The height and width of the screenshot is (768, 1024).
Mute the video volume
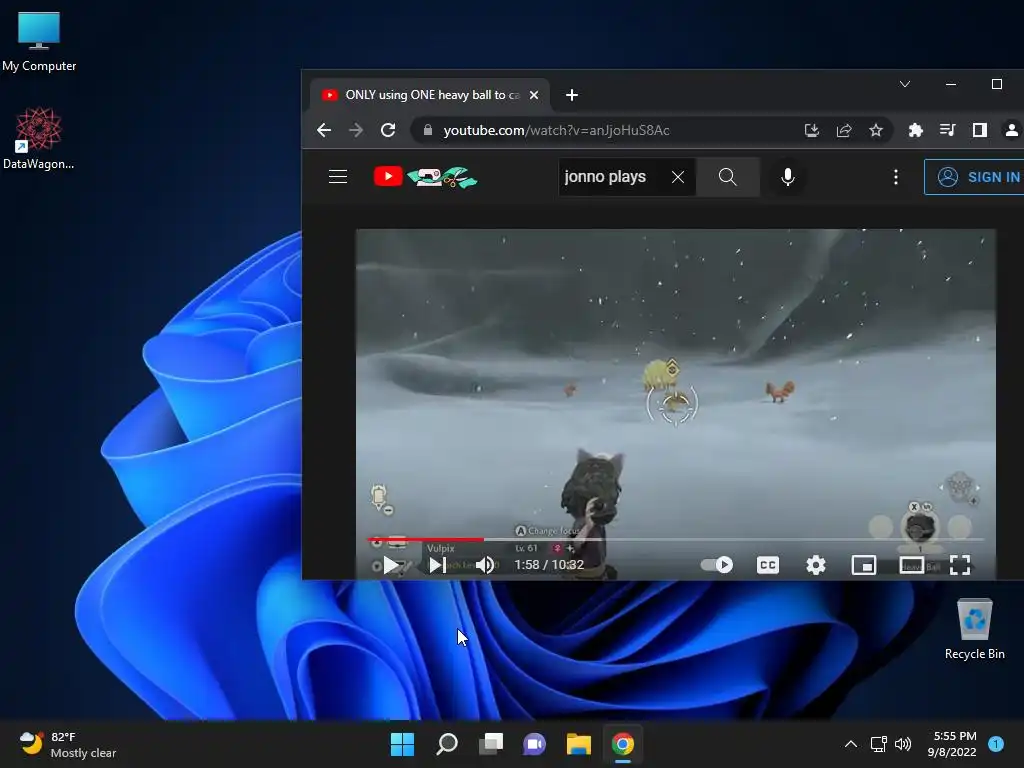coord(485,565)
